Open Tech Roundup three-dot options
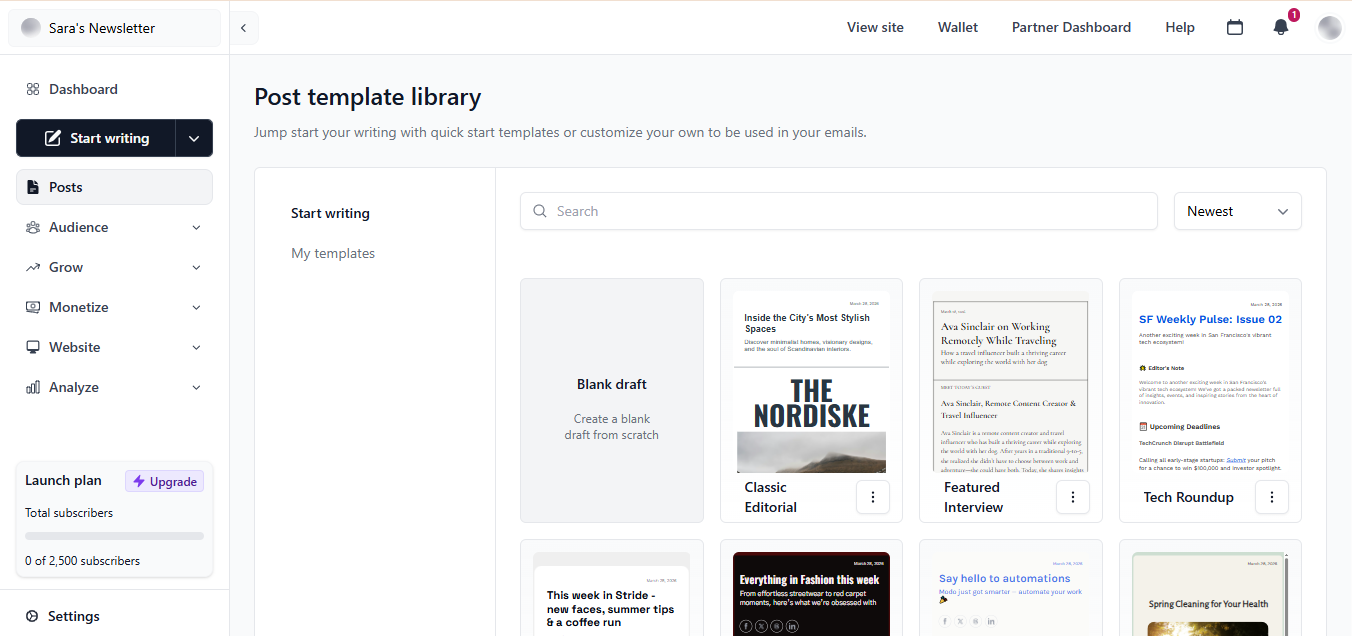 [1272, 497]
